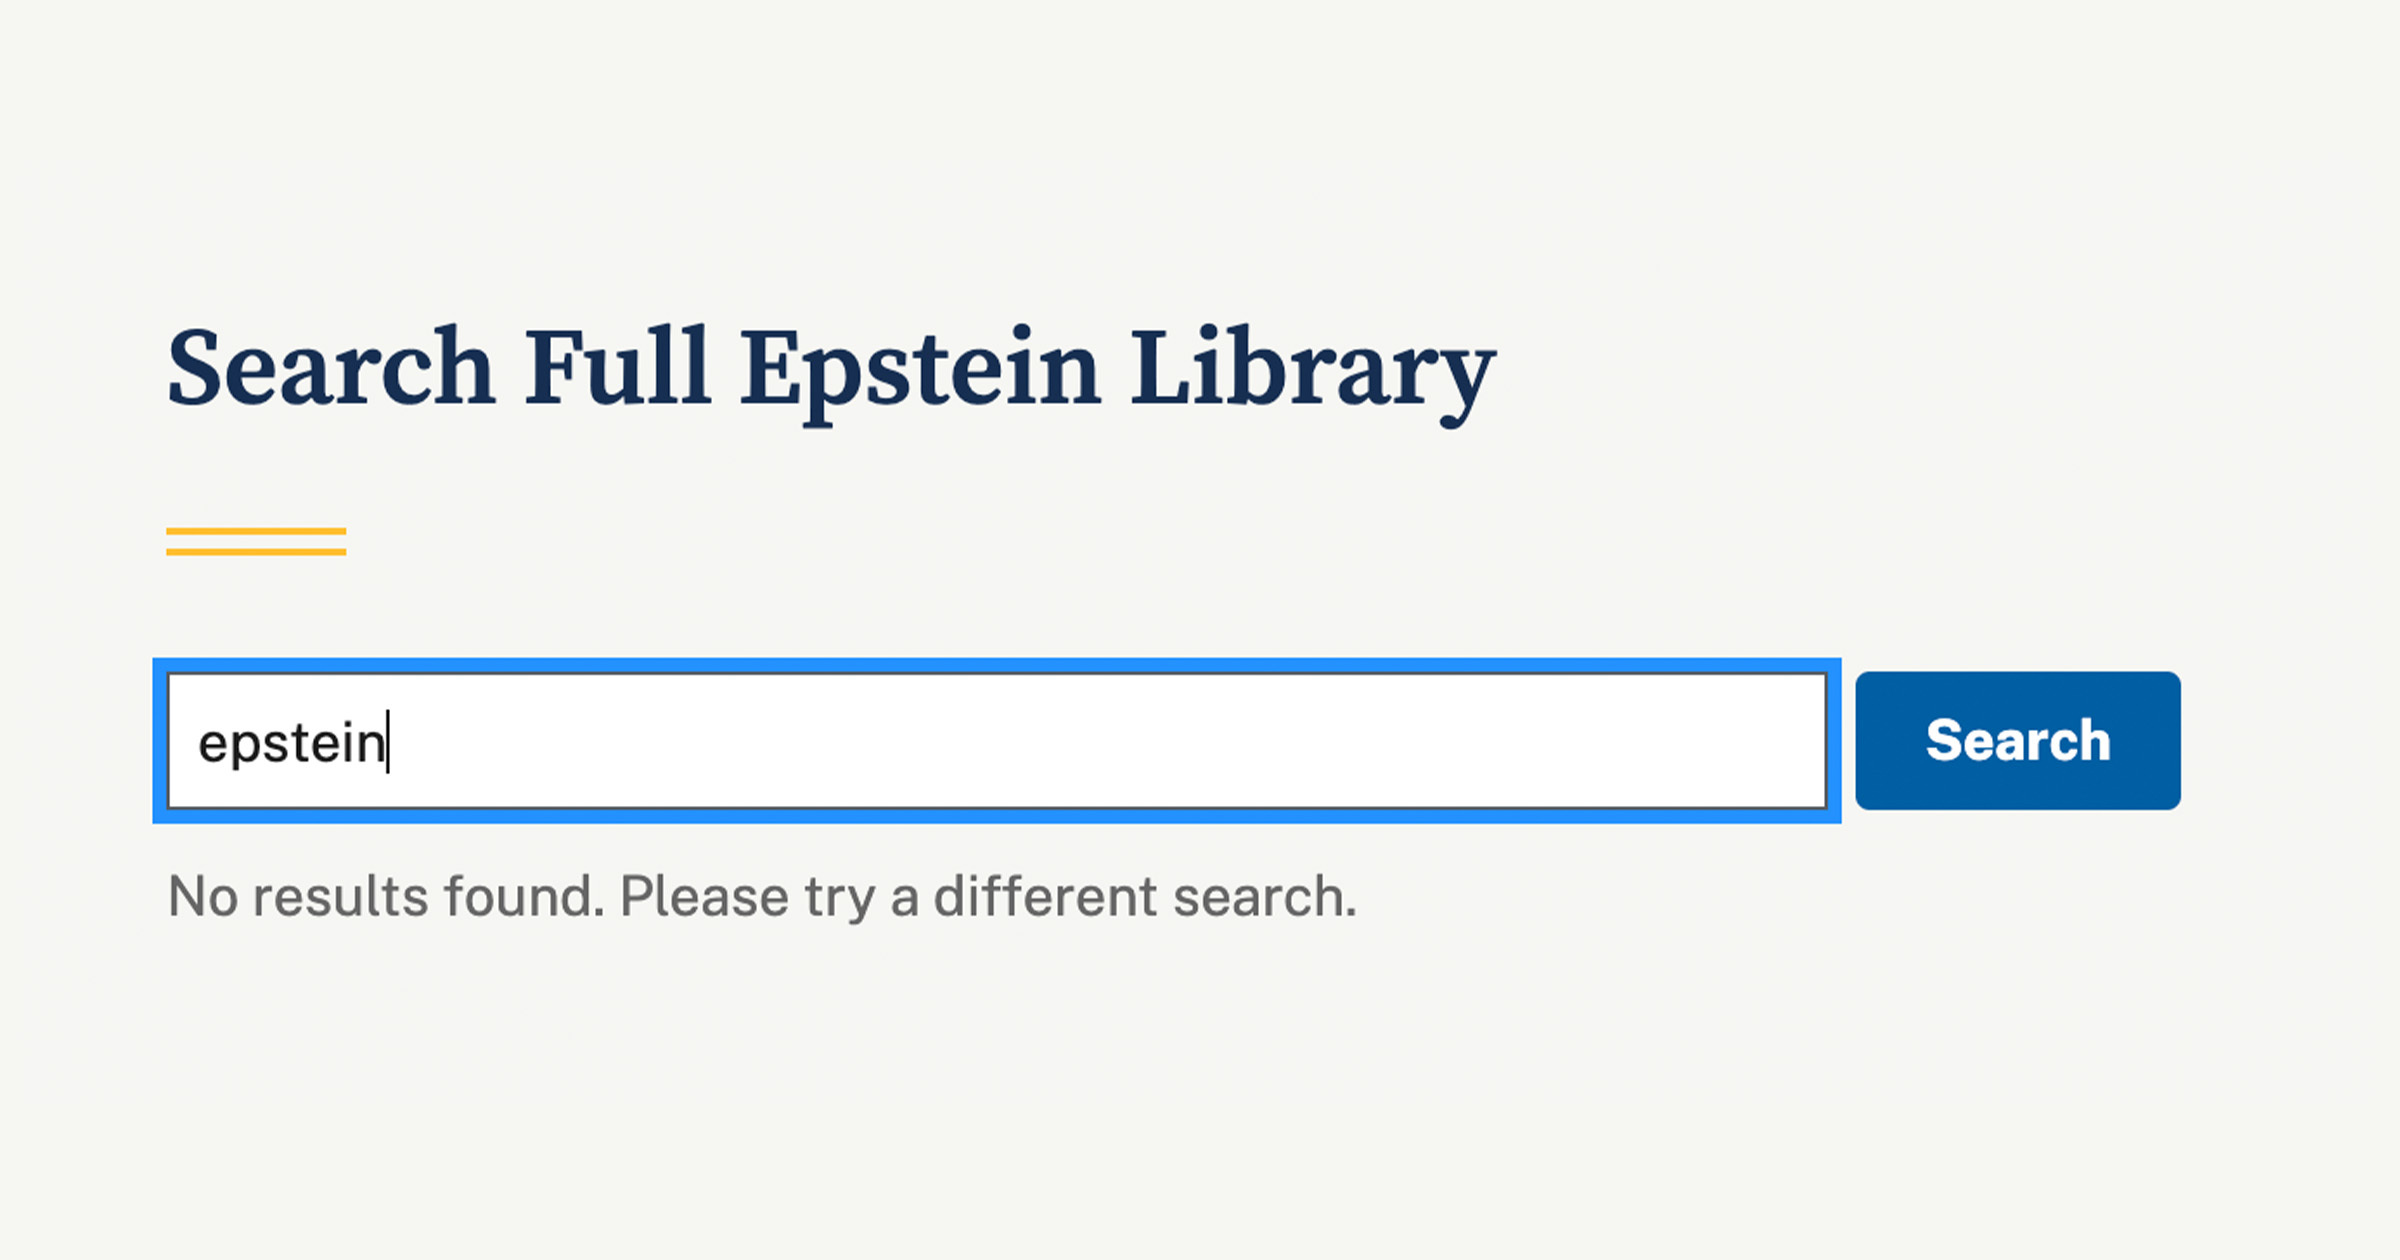Click the blue Search button
2400x1260 pixels.
tap(2017, 740)
